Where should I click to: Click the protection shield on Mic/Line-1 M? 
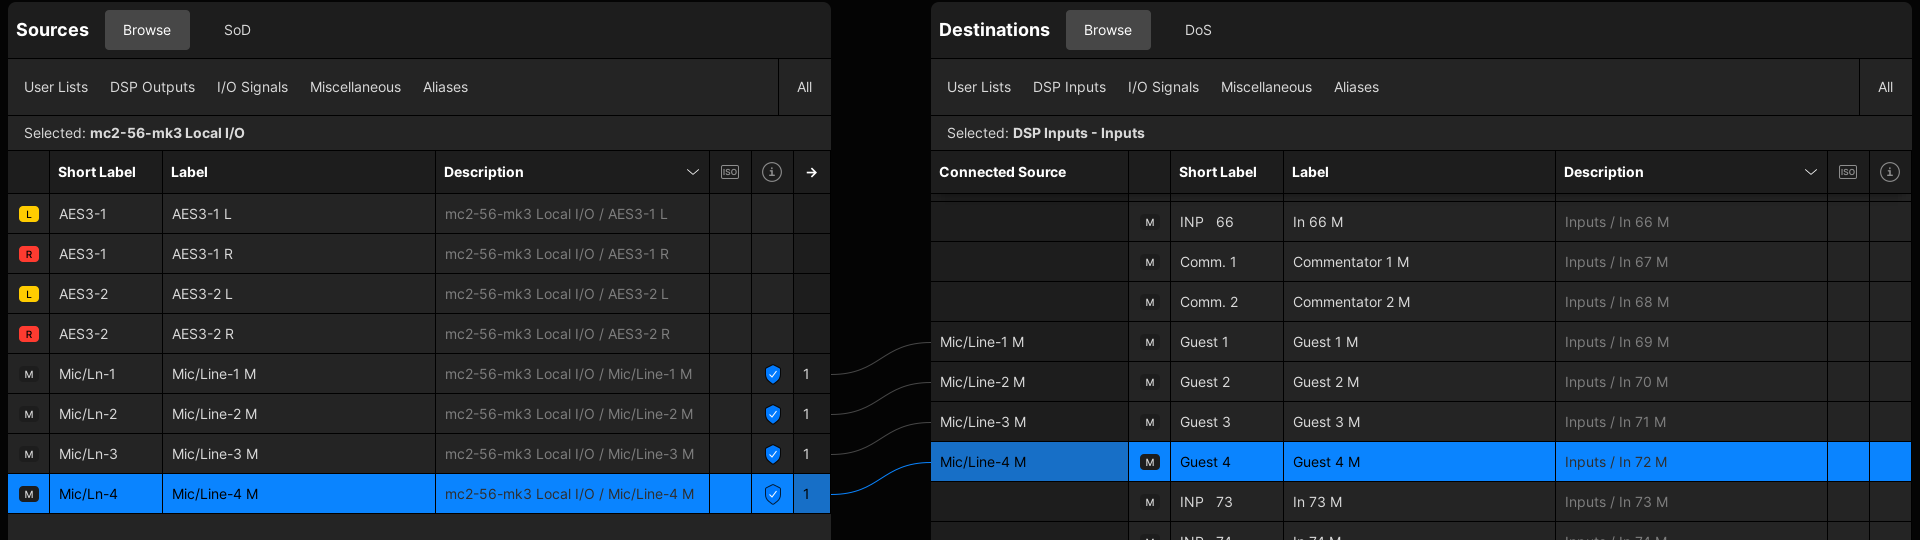(772, 374)
